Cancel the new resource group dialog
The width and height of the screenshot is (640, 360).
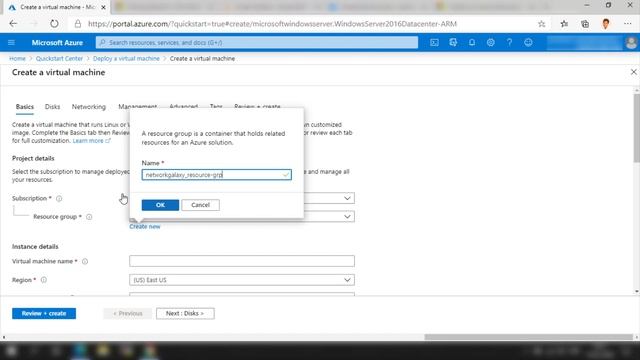pyautogui.click(x=200, y=205)
